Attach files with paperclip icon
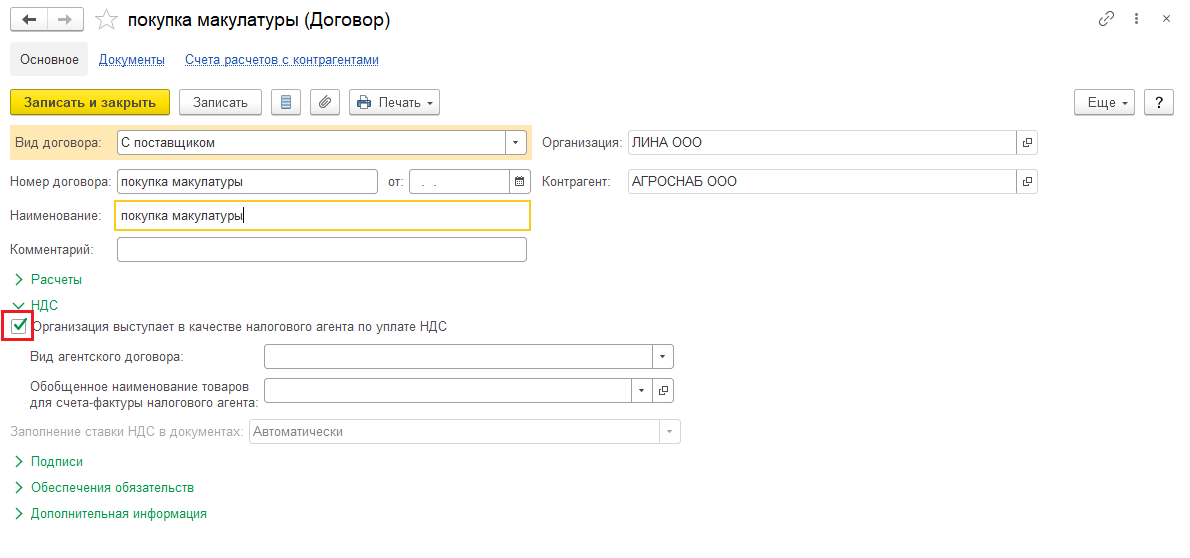 click(x=326, y=102)
